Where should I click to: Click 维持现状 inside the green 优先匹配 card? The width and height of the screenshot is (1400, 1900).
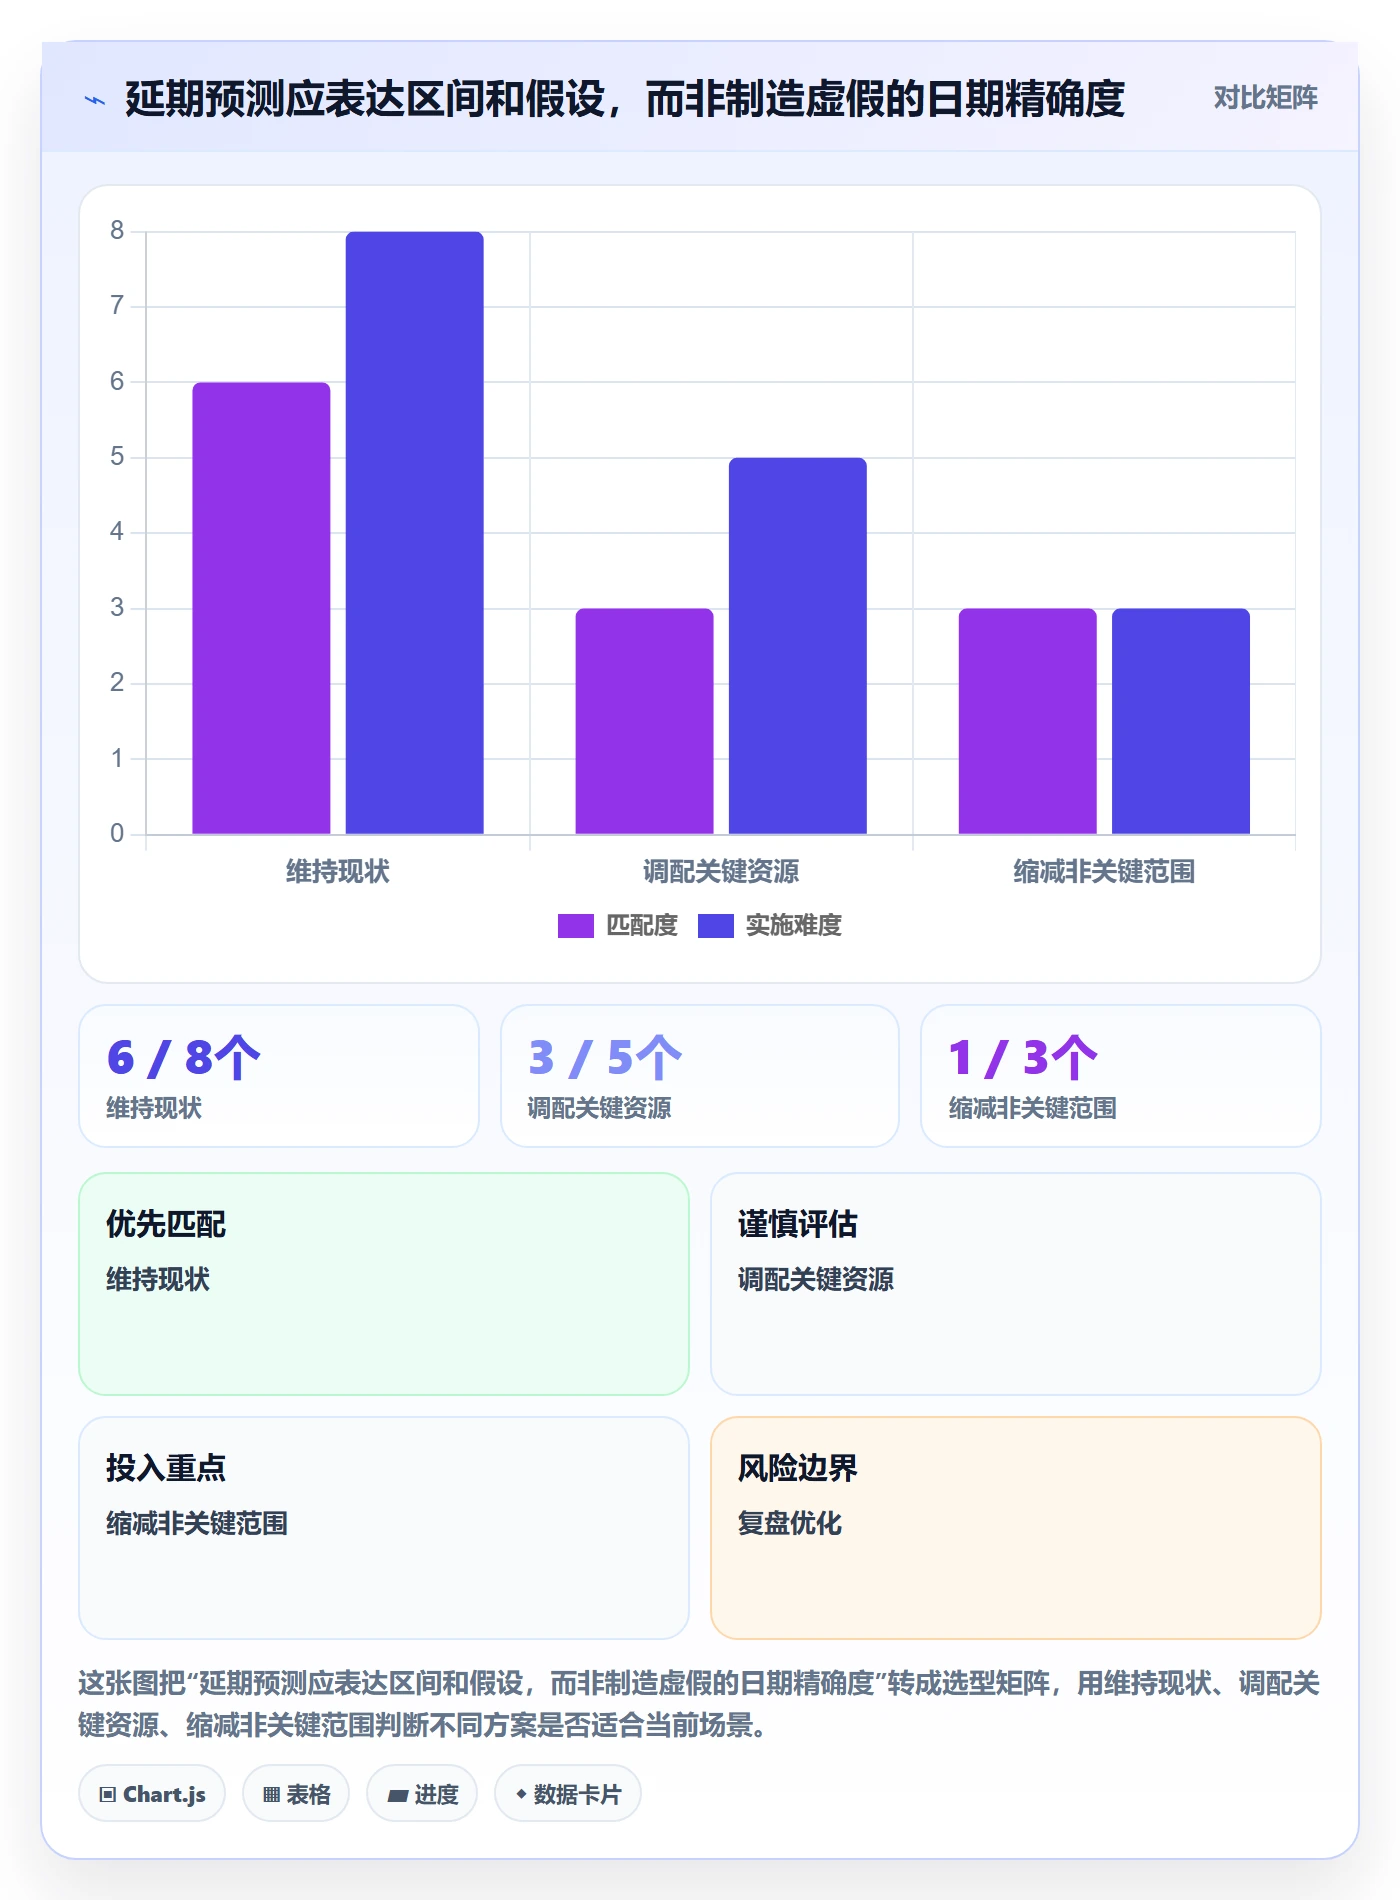point(158,1279)
